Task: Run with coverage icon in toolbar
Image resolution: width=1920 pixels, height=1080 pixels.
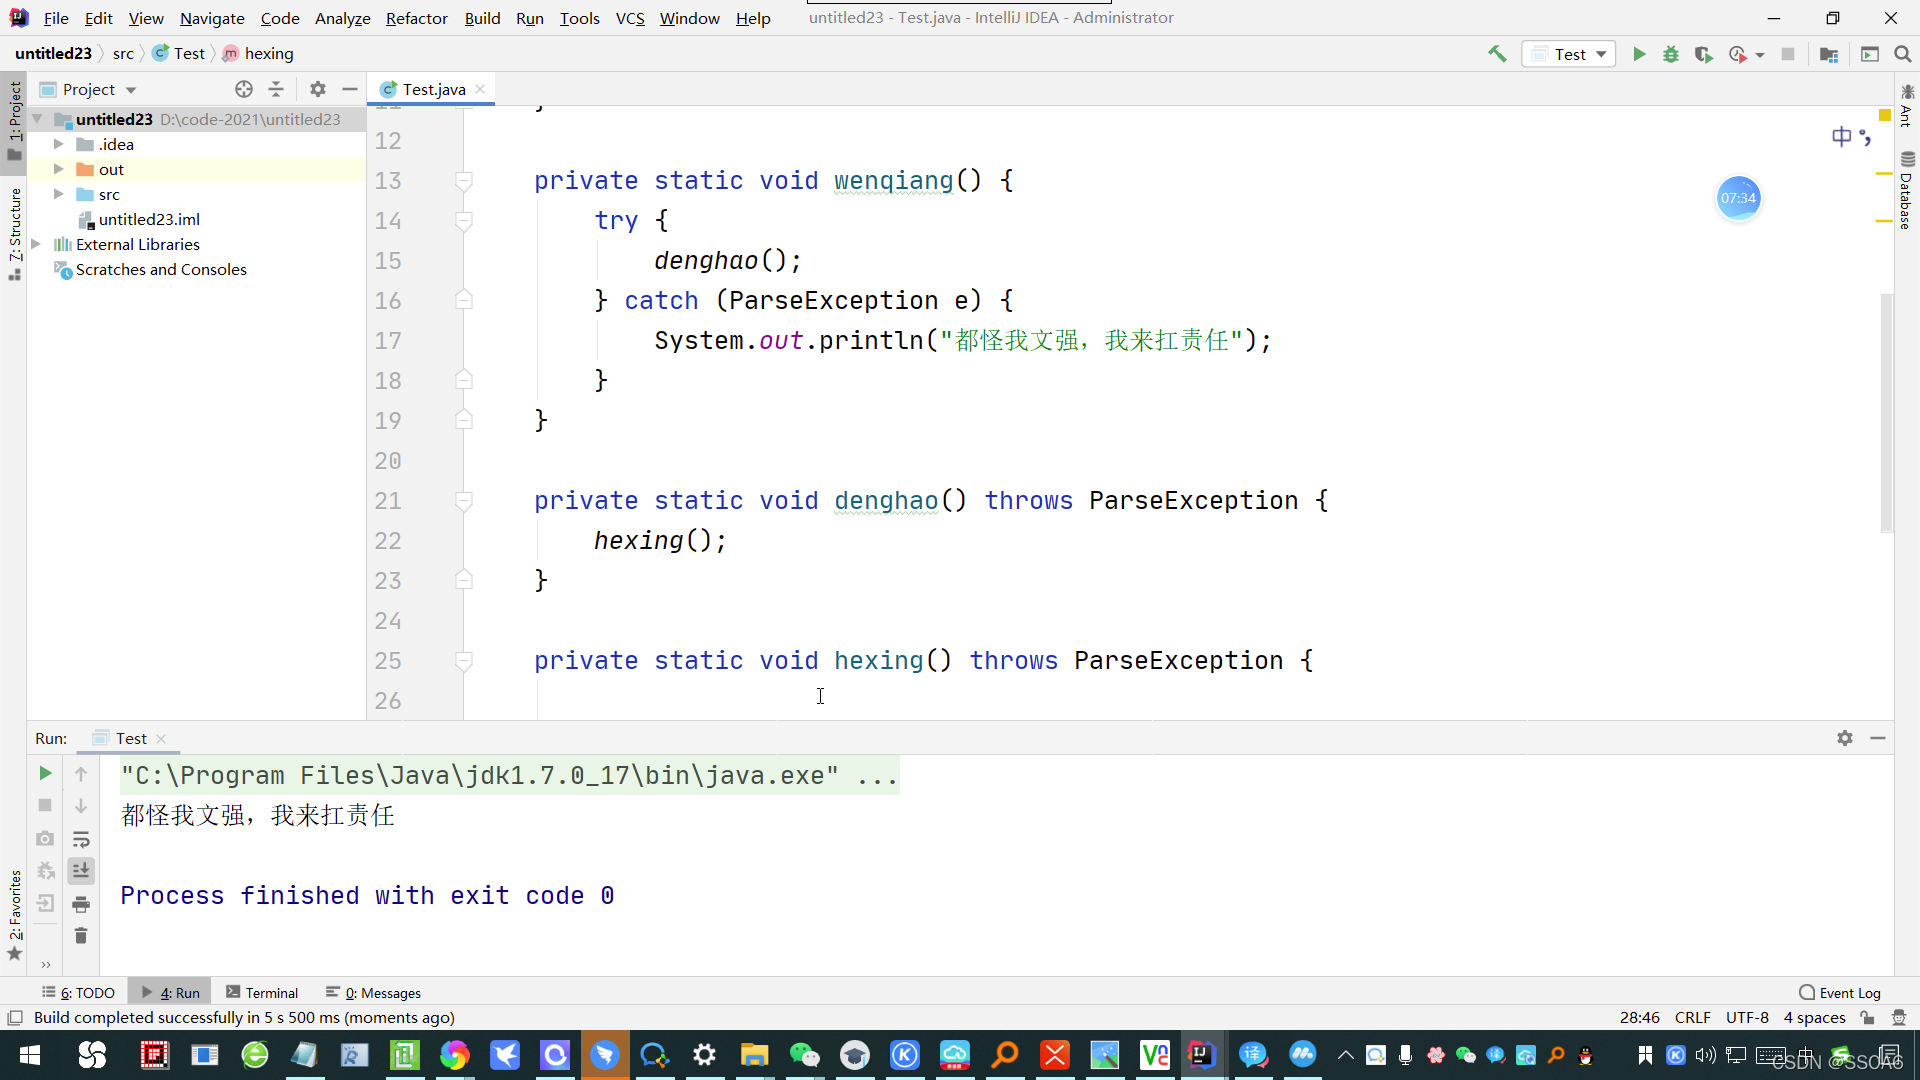Action: pyautogui.click(x=1703, y=54)
